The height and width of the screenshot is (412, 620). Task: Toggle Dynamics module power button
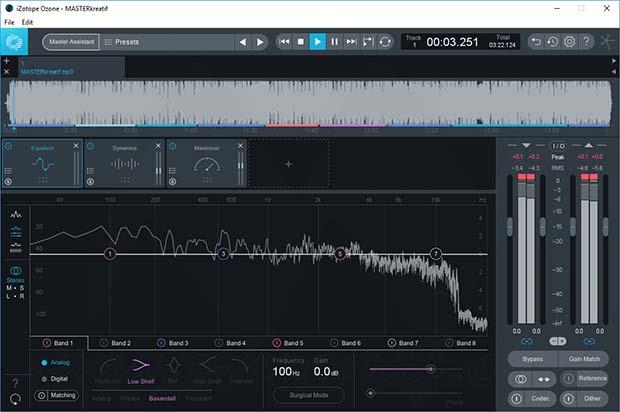[91, 147]
